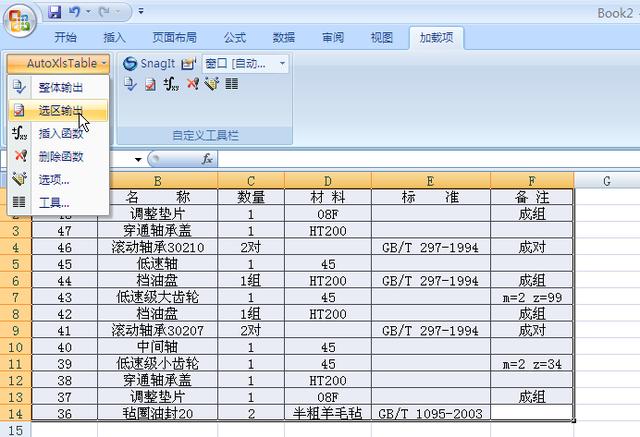640x437 pixels.
Task: Click the cell 中间轴
Action: [158, 347]
